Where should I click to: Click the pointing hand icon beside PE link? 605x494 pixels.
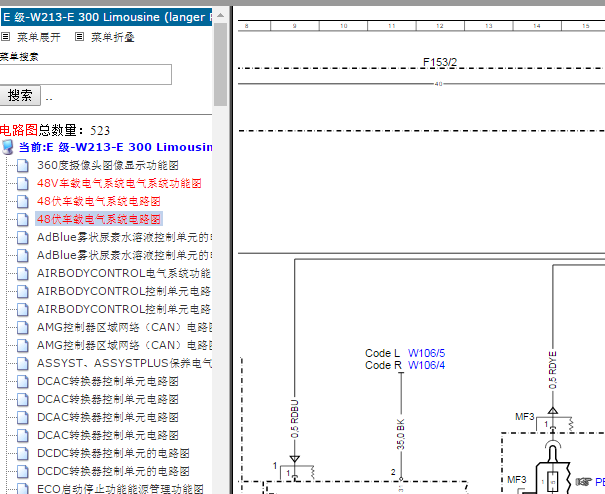point(583,482)
